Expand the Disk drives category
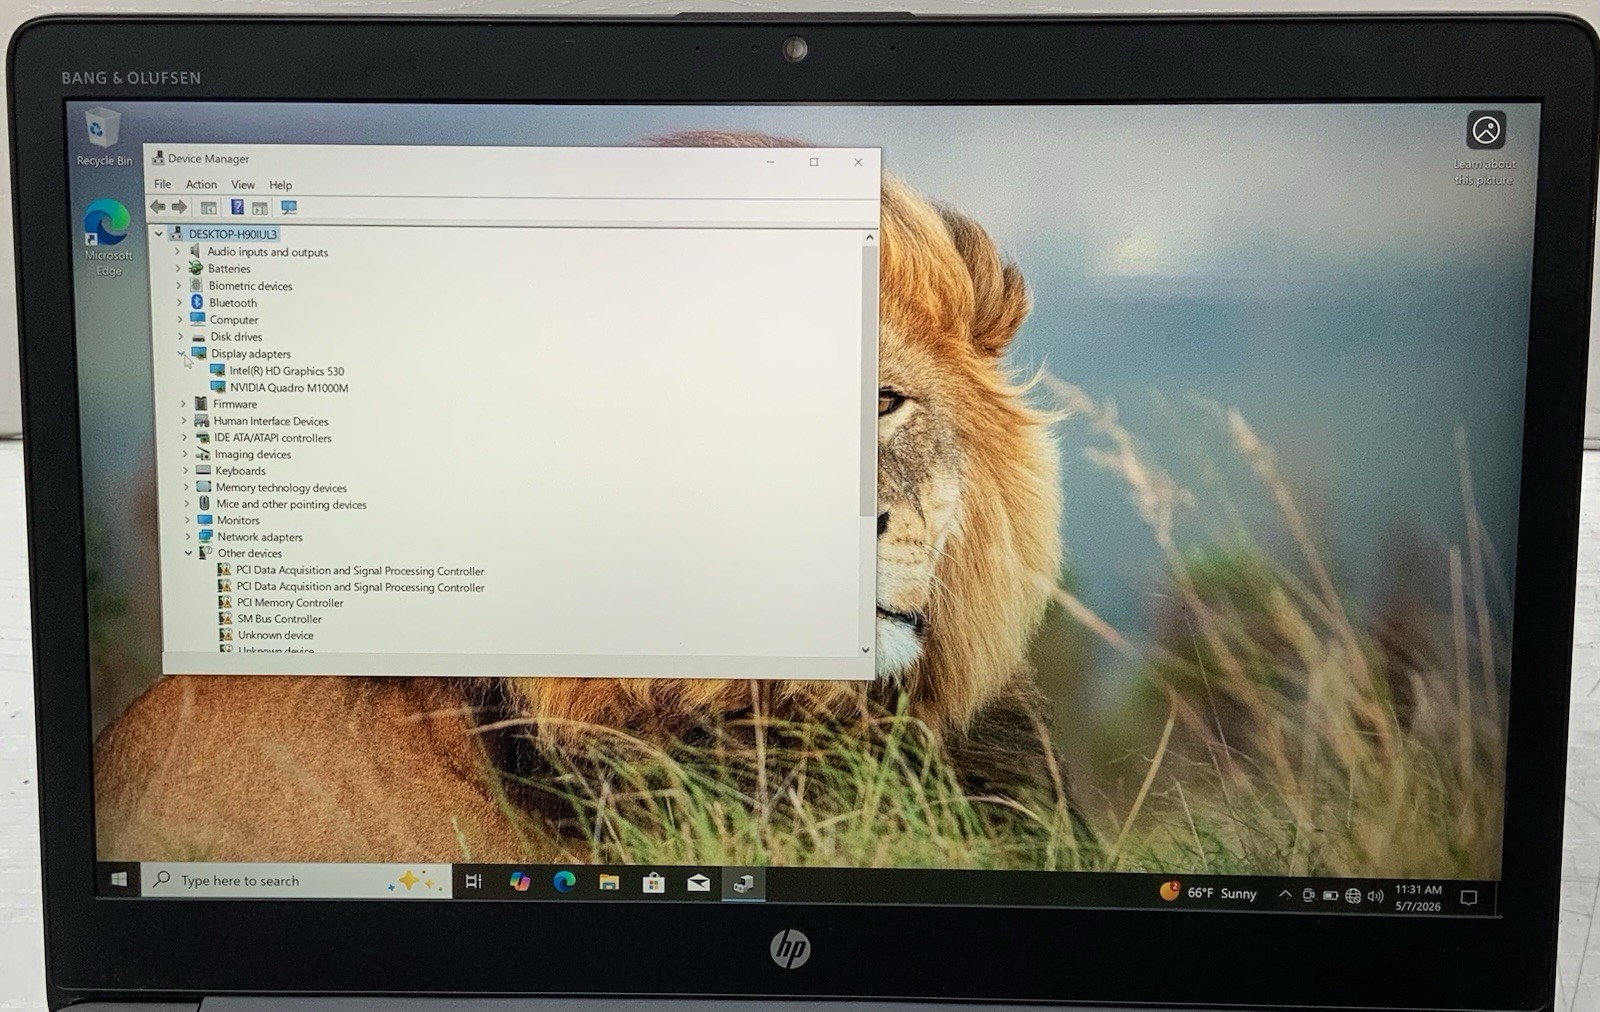 (x=180, y=336)
